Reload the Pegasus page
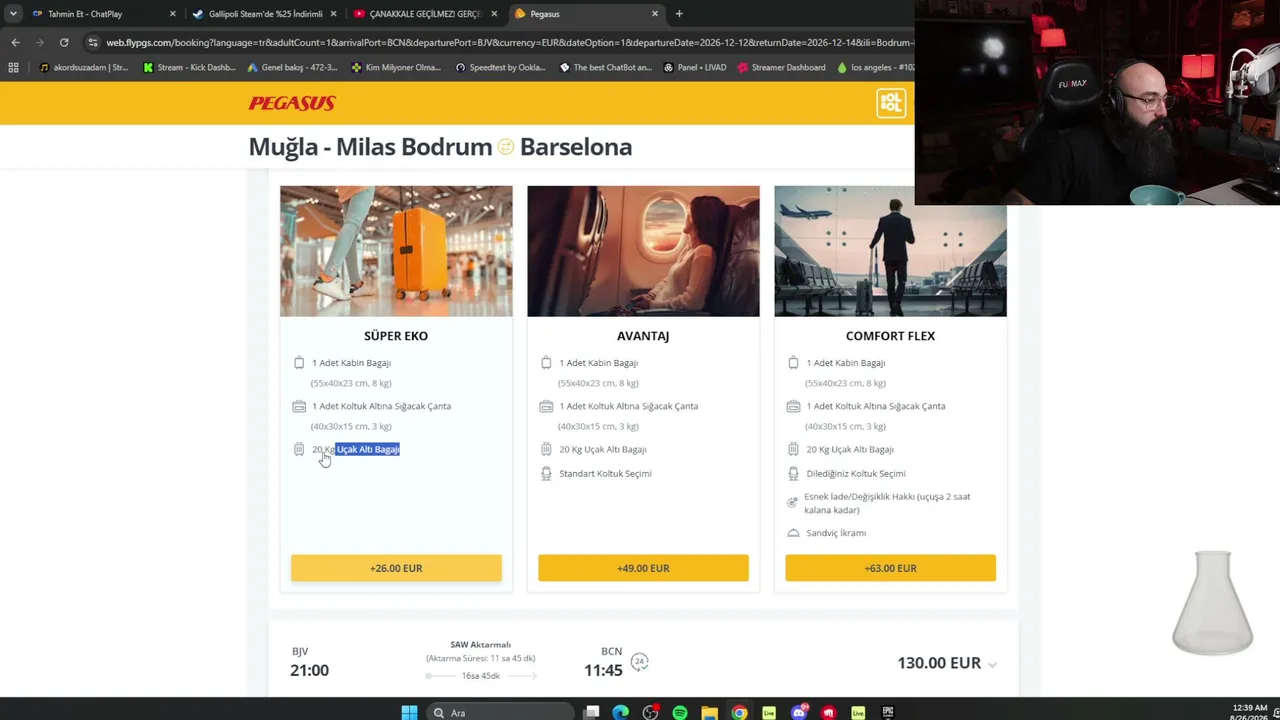Screen dimensions: 1280x720 coord(64,42)
